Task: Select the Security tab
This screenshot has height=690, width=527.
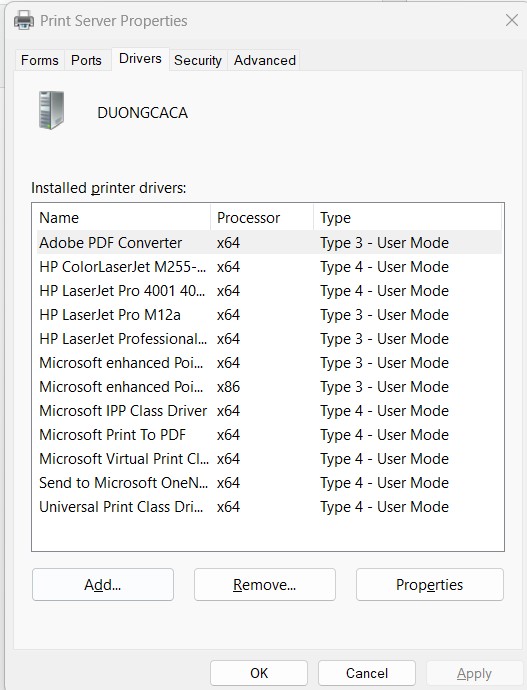Action: coord(198,60)
